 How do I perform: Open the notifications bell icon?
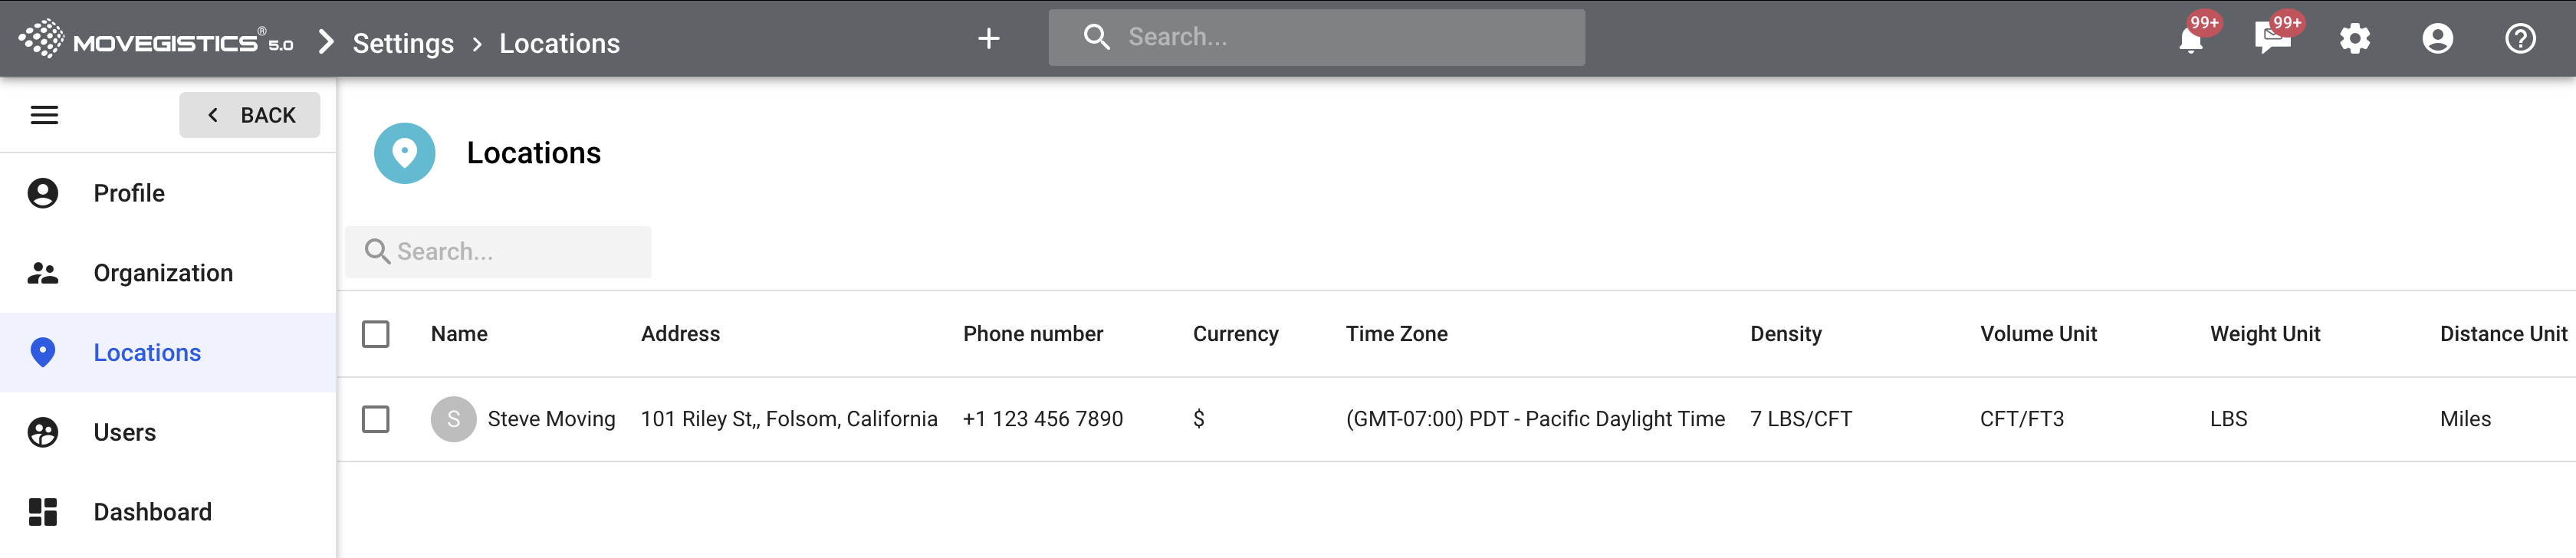click(2190, 40)
